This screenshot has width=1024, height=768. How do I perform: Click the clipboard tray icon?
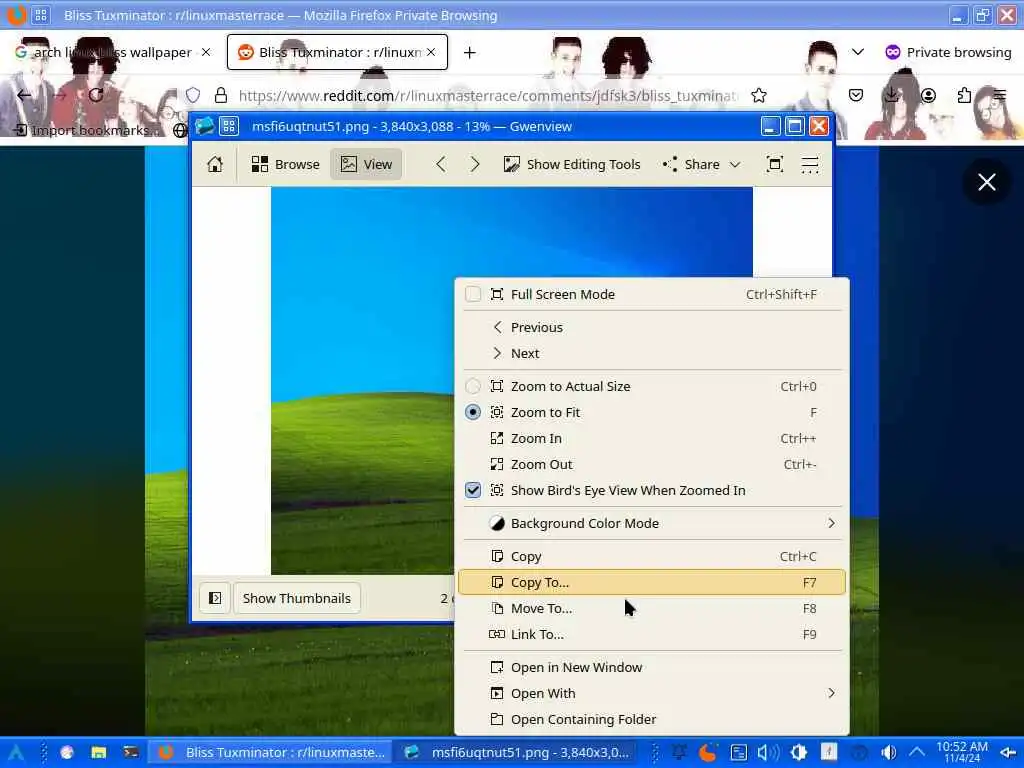pos(739,752)
